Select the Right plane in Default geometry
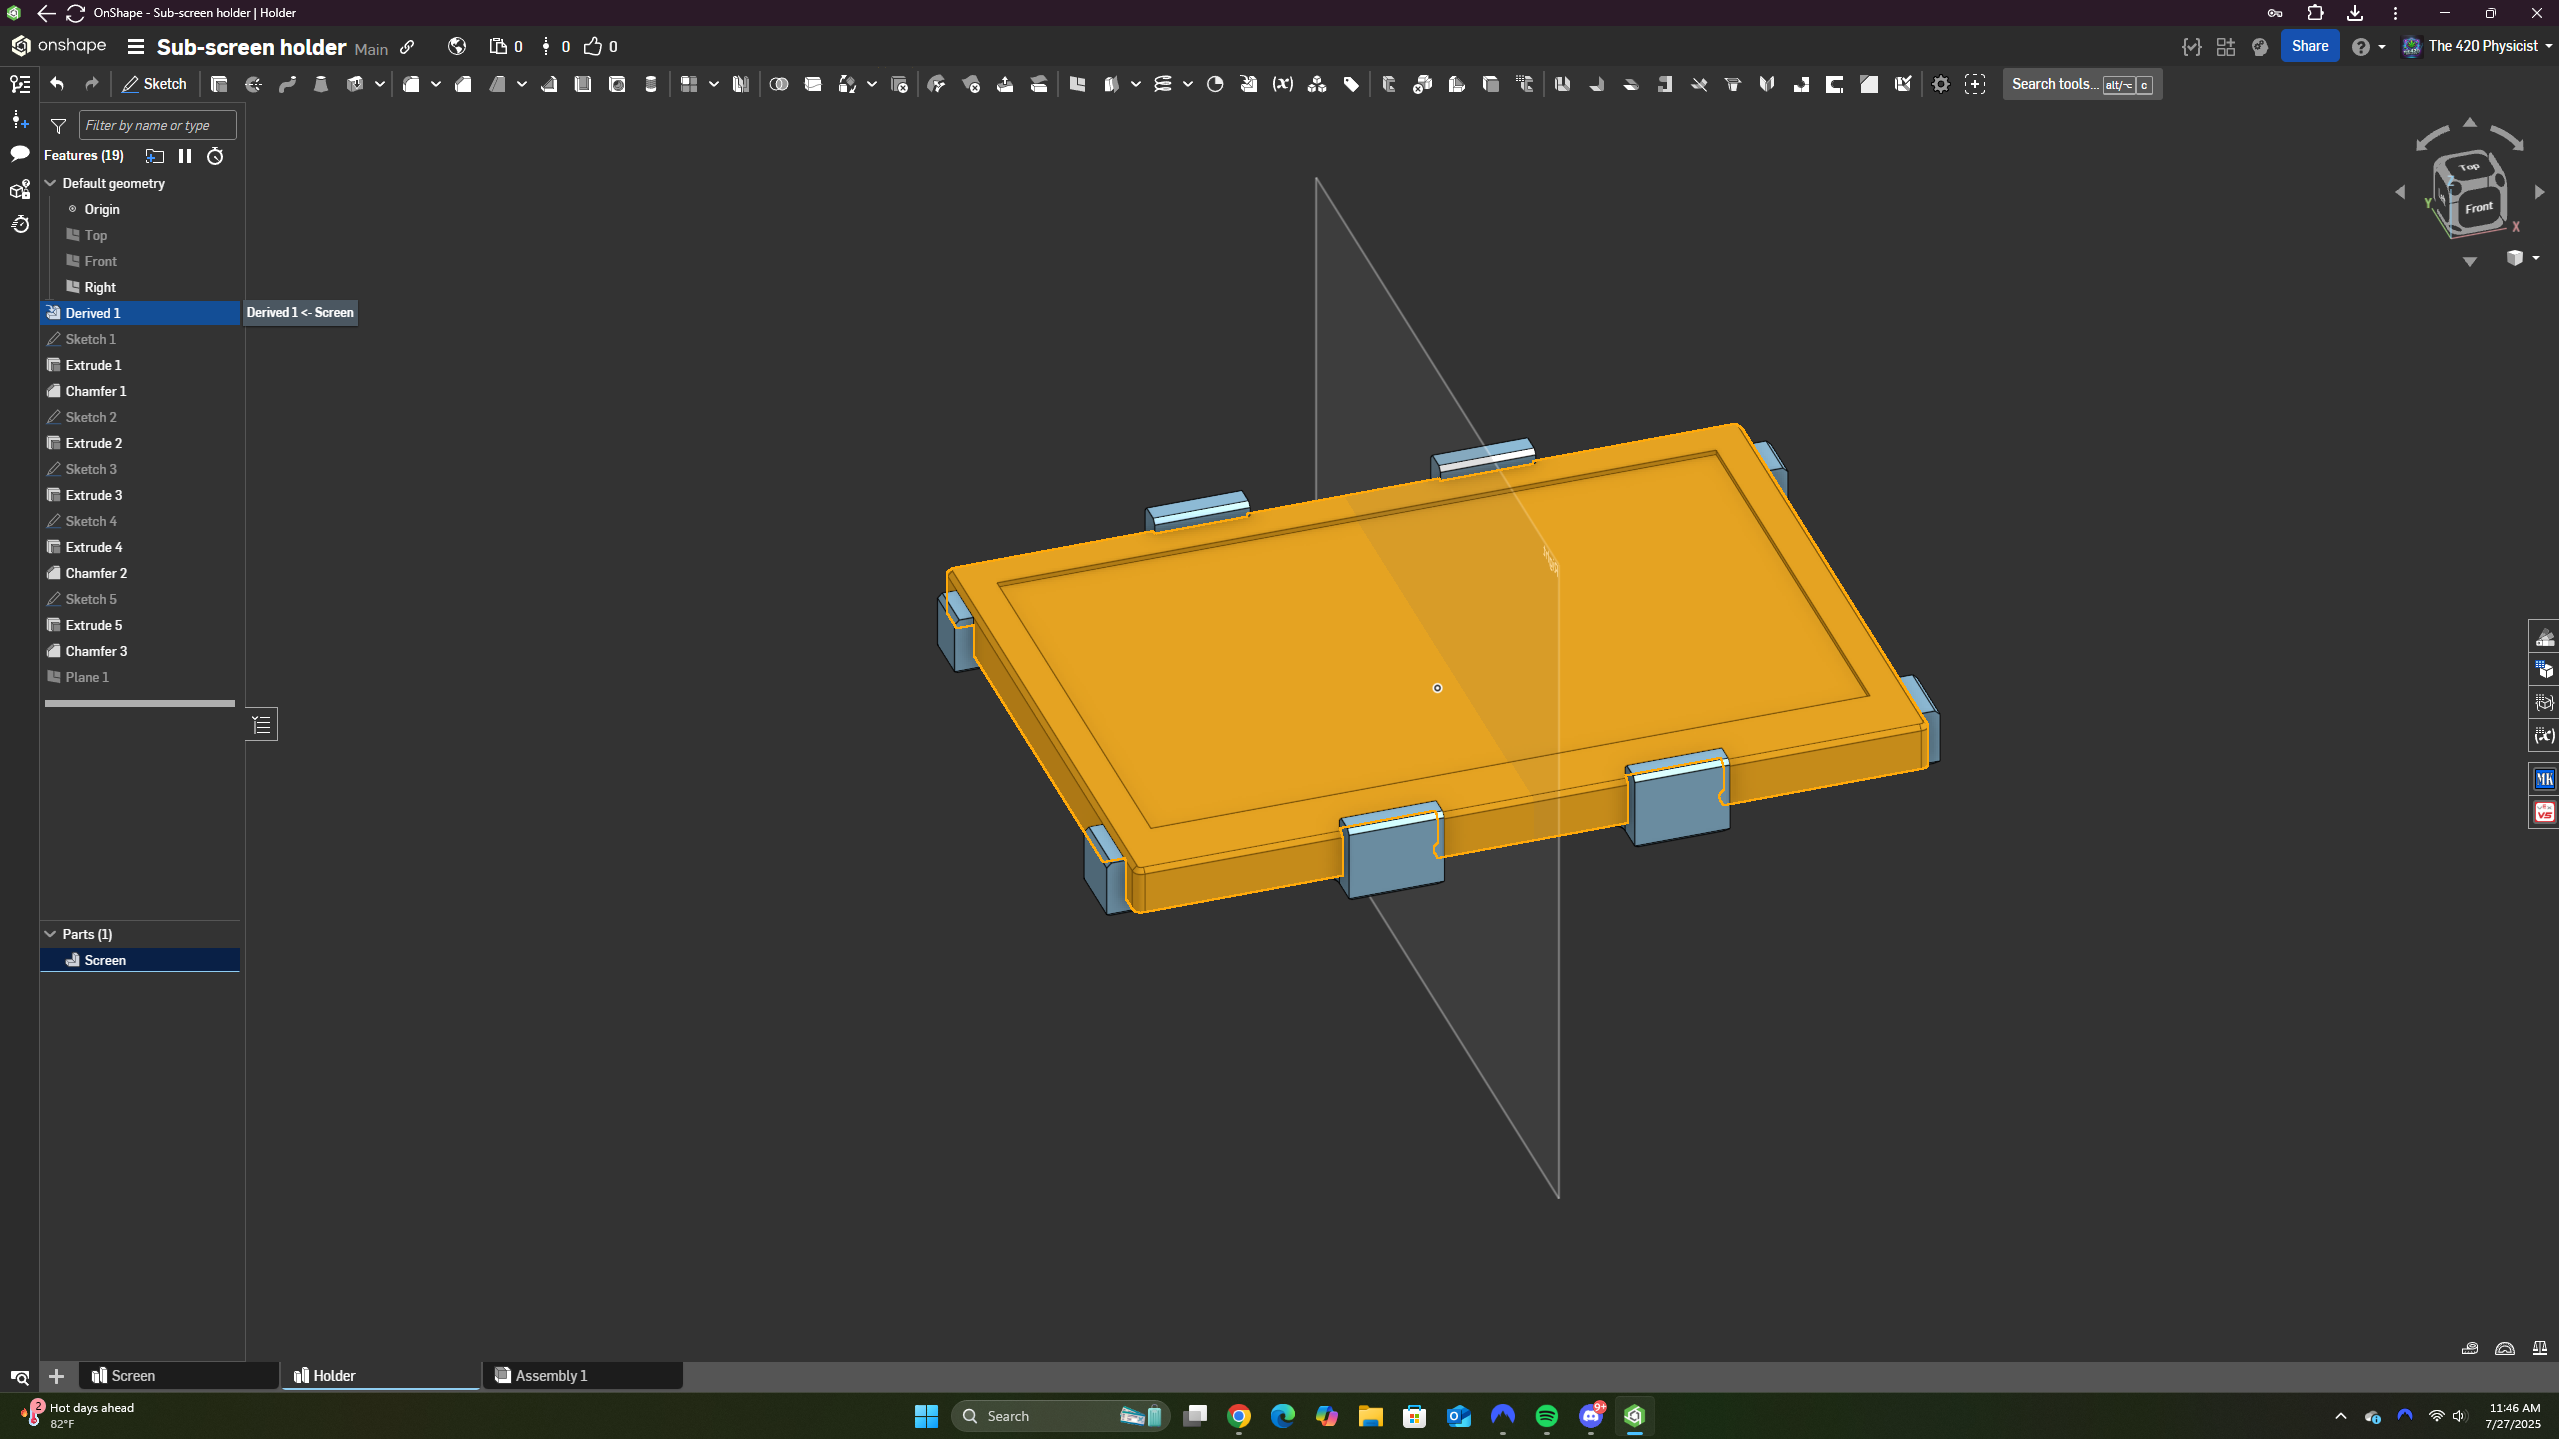2559x1439 pixels. click(x=140, y=287)
